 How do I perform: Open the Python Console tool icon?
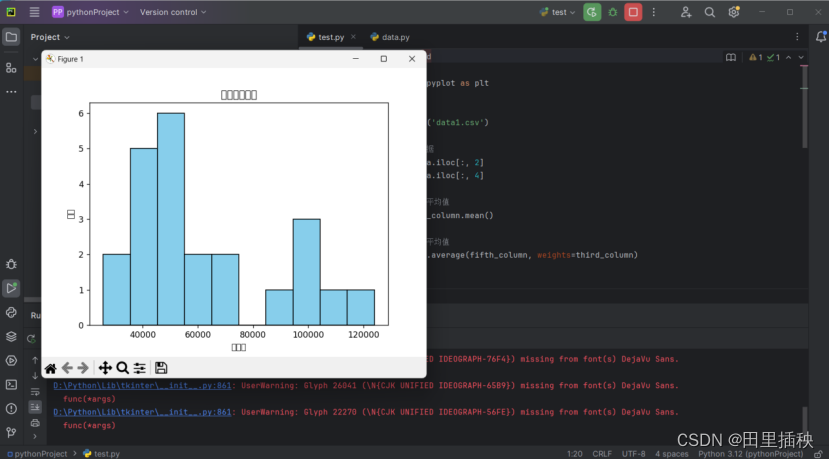click(x=11, y=312)
